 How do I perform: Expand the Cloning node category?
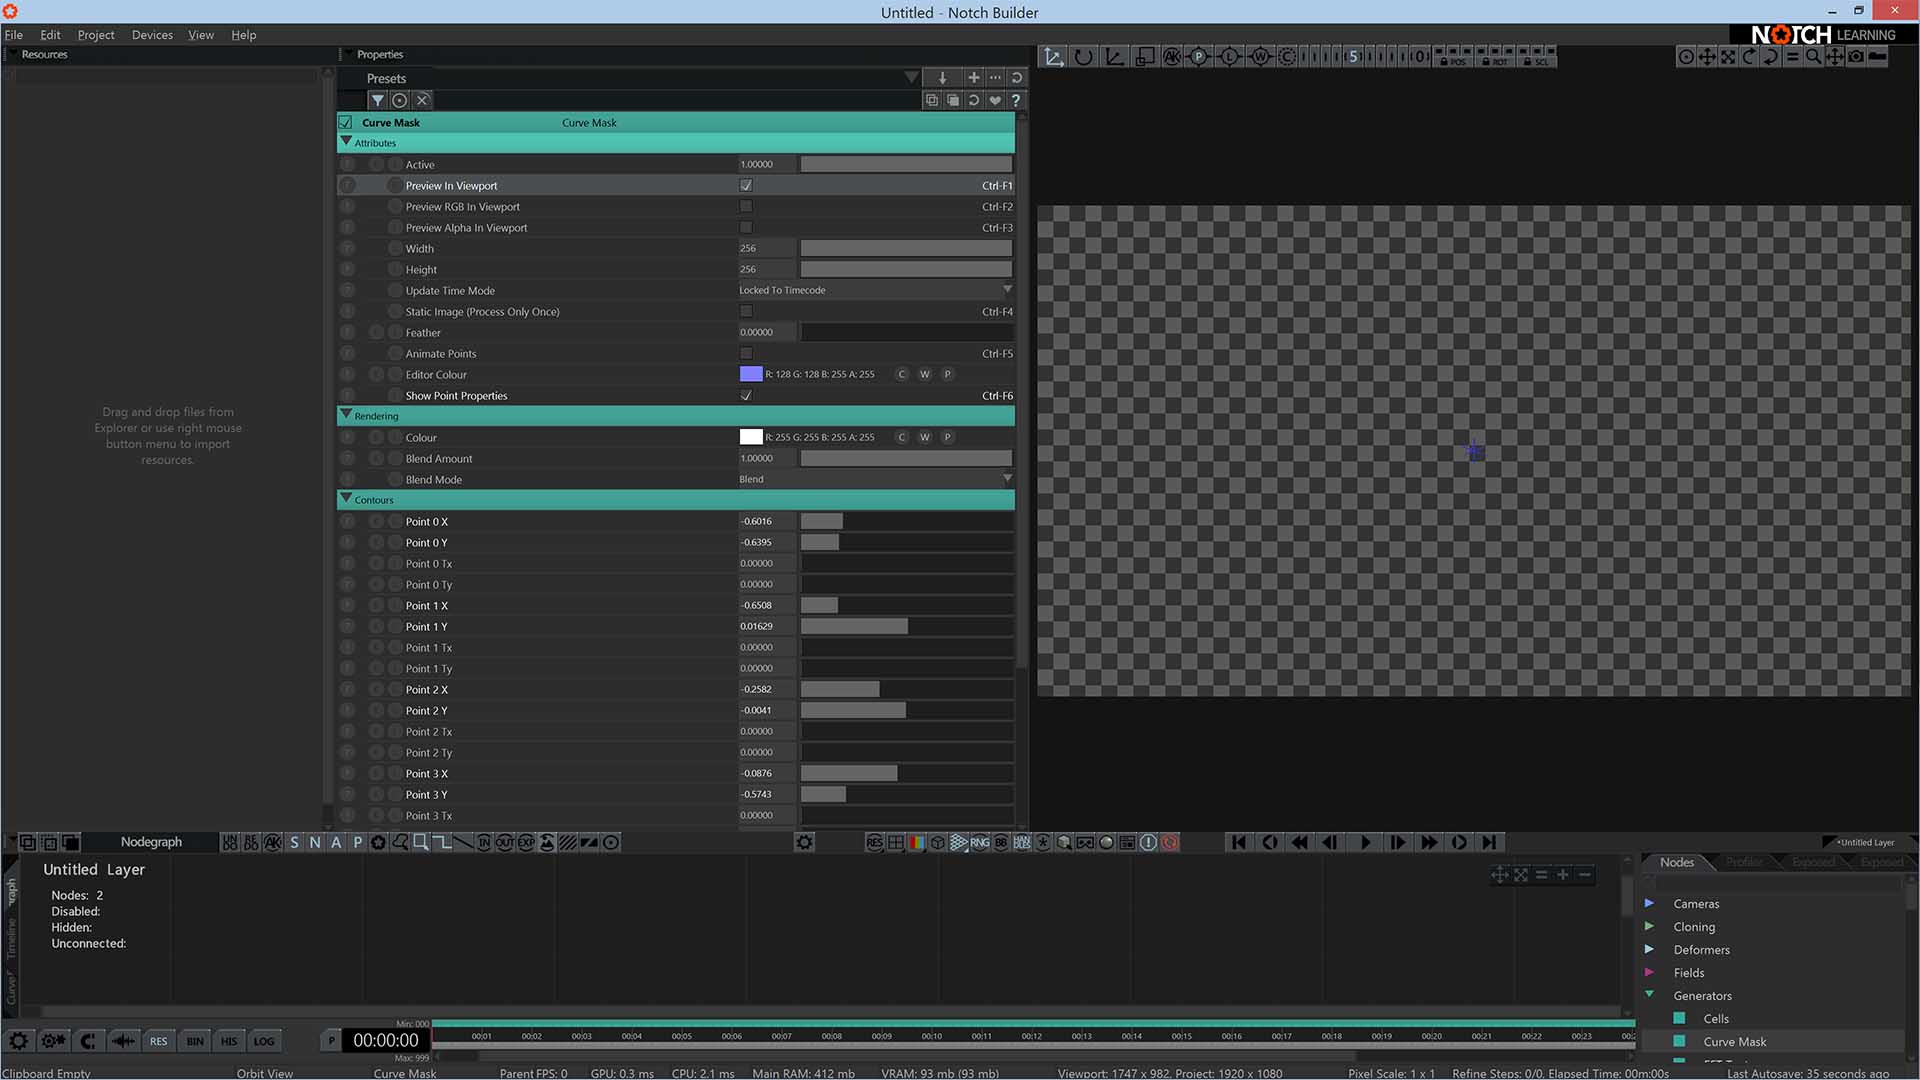tap(1649, 926)
